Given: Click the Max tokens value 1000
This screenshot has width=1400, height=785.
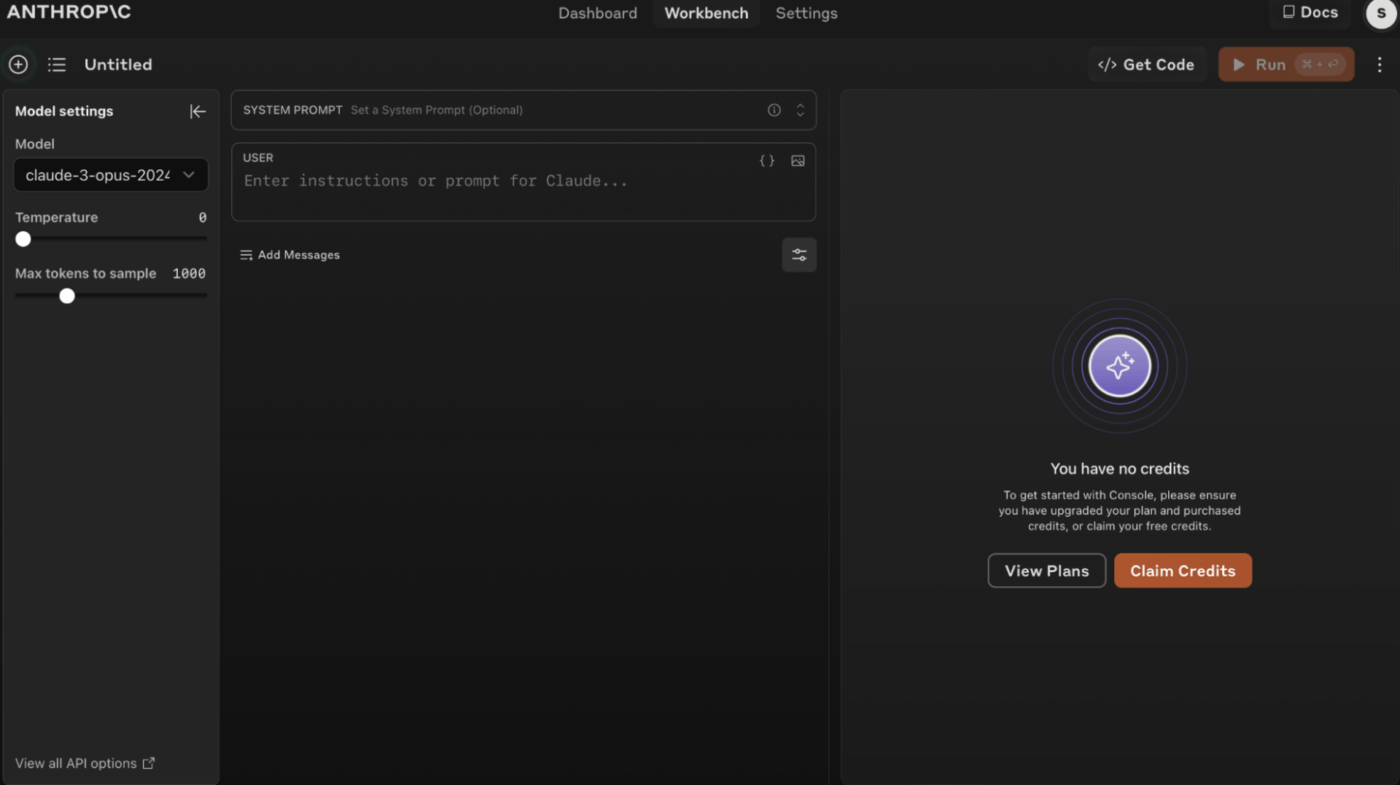Looking at the screenshot, I should click(189, 273).
